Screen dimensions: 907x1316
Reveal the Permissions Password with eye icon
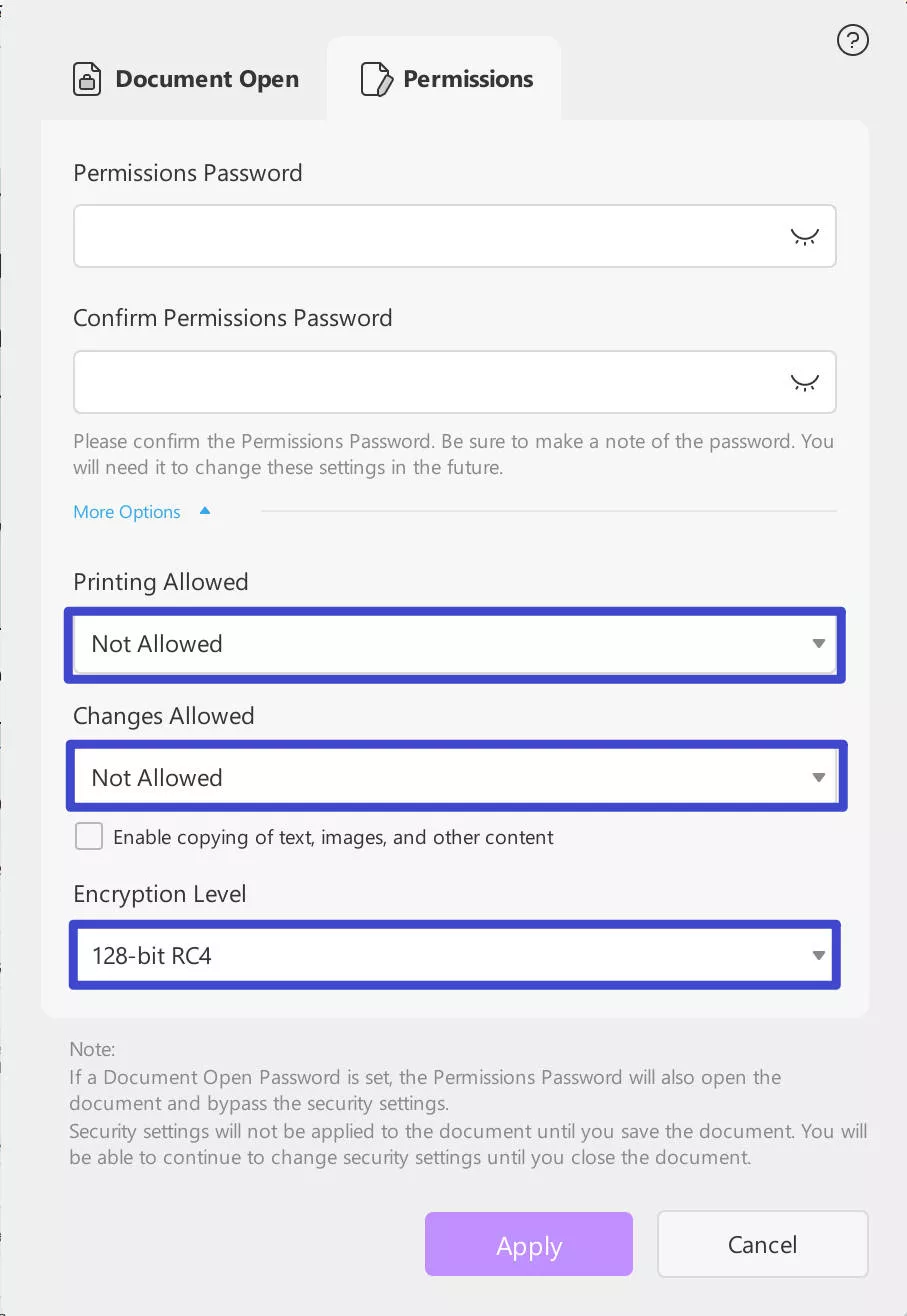click(804, 237)
